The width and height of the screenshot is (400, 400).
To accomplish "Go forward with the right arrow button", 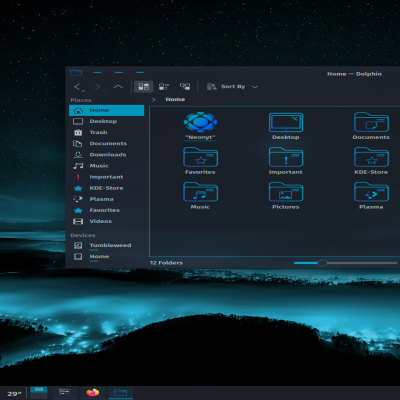I will (99, 87).
